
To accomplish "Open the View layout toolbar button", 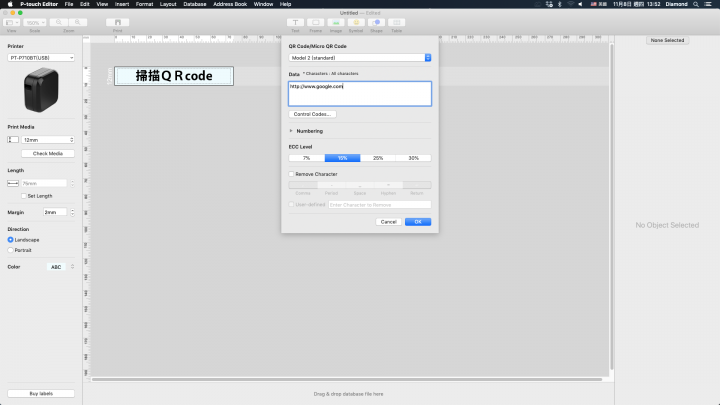I will pyautogui.click(x=11, y=22).
